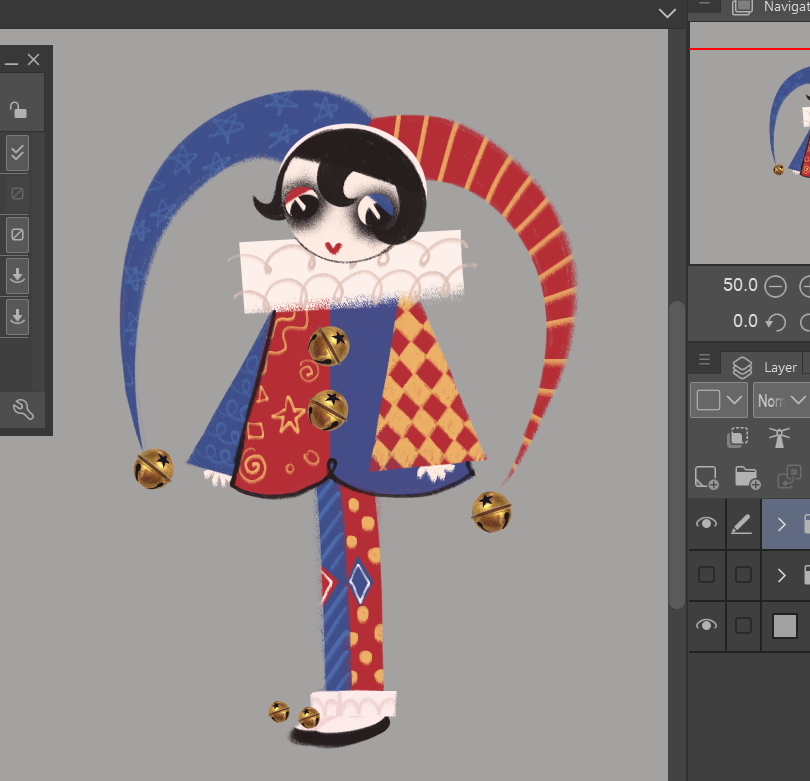Click the canvas vertical scrollbar
The image size is (810, 781).
[676, 455]
